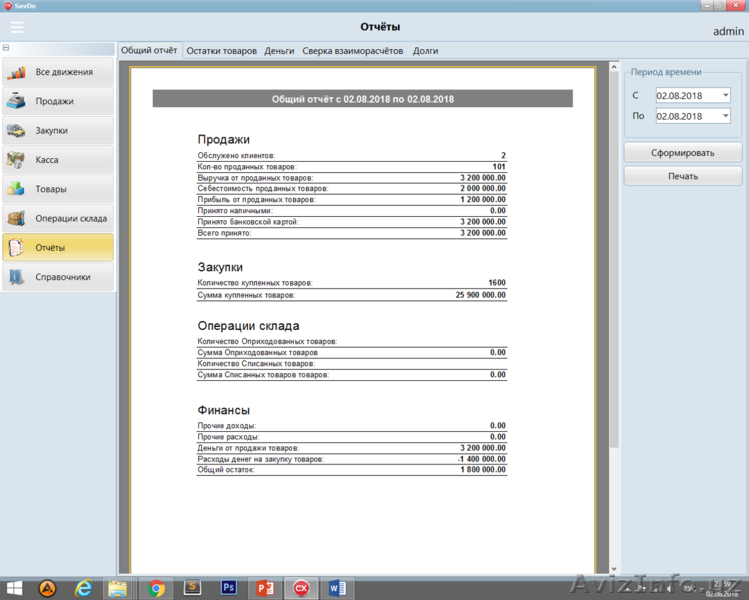Expand the end date 'По' dropdown
Viewport: 749px width, 600px height.
pos(725,116)
